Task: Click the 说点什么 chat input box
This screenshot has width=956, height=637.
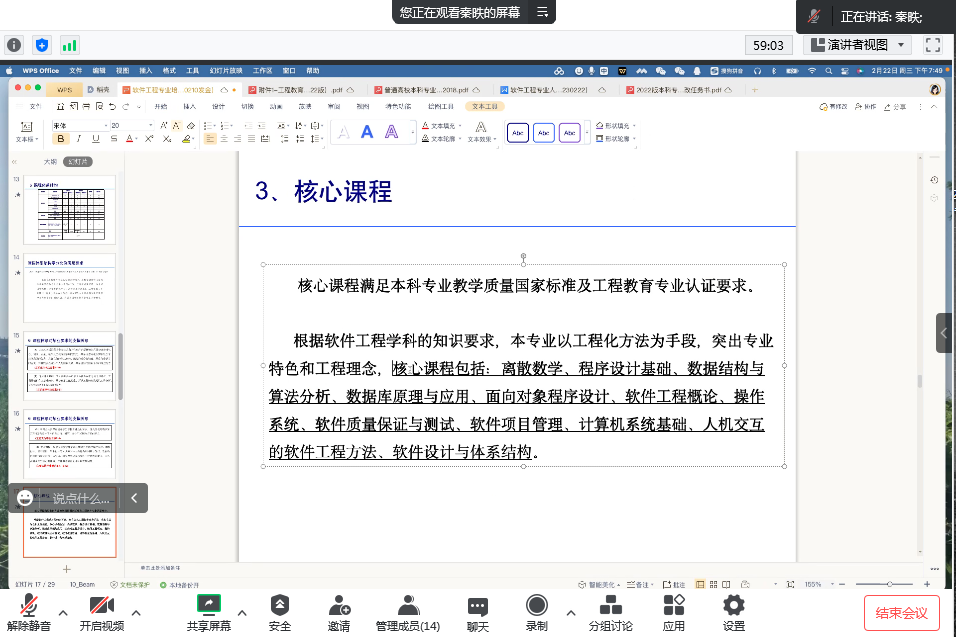Action: pos(80,498)
